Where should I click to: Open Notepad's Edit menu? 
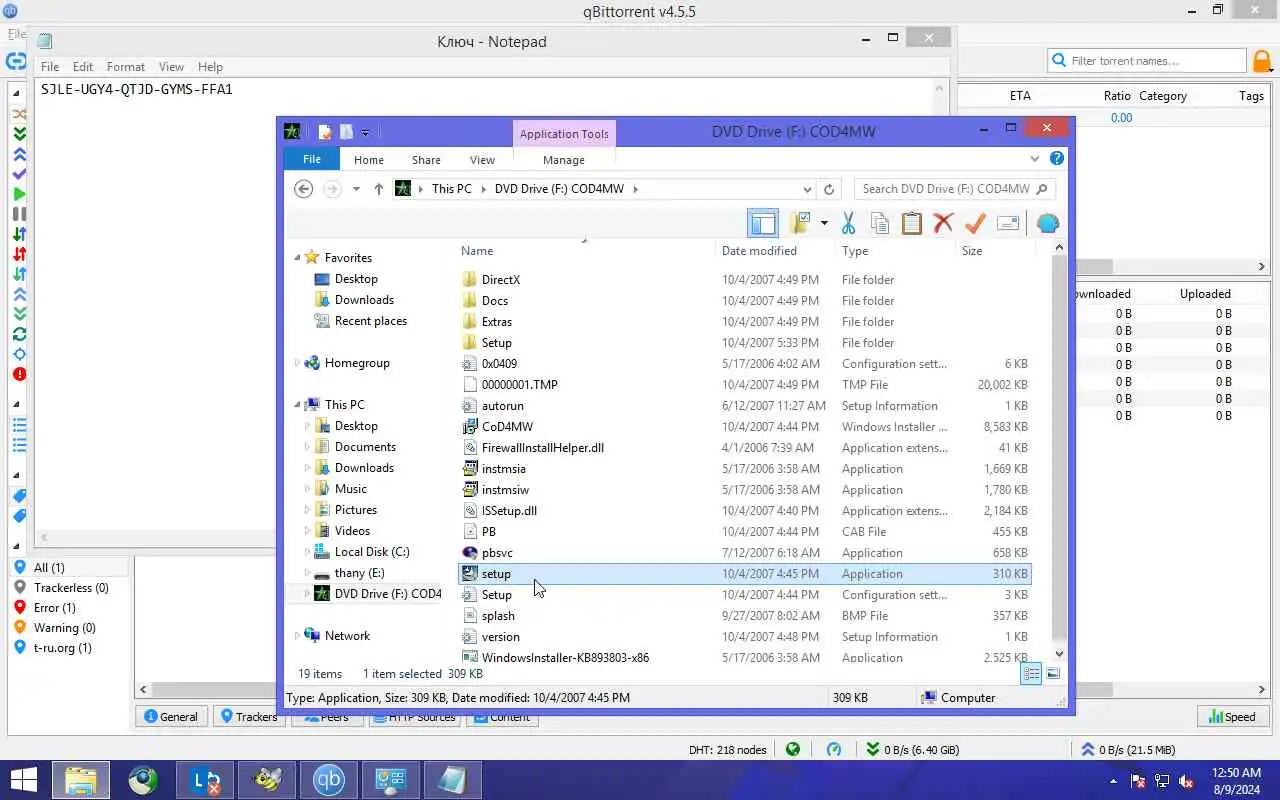(x=83, y=67)
